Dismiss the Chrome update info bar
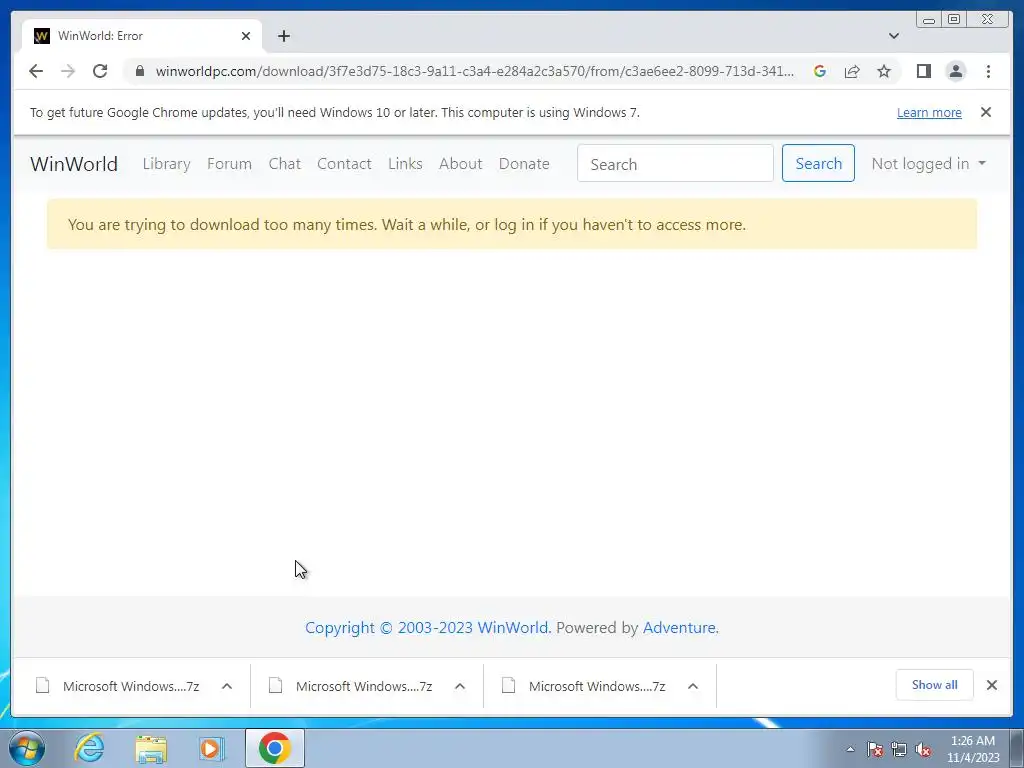The width and height of the screenshot is (1024, 768). click(x=985, y=112)
